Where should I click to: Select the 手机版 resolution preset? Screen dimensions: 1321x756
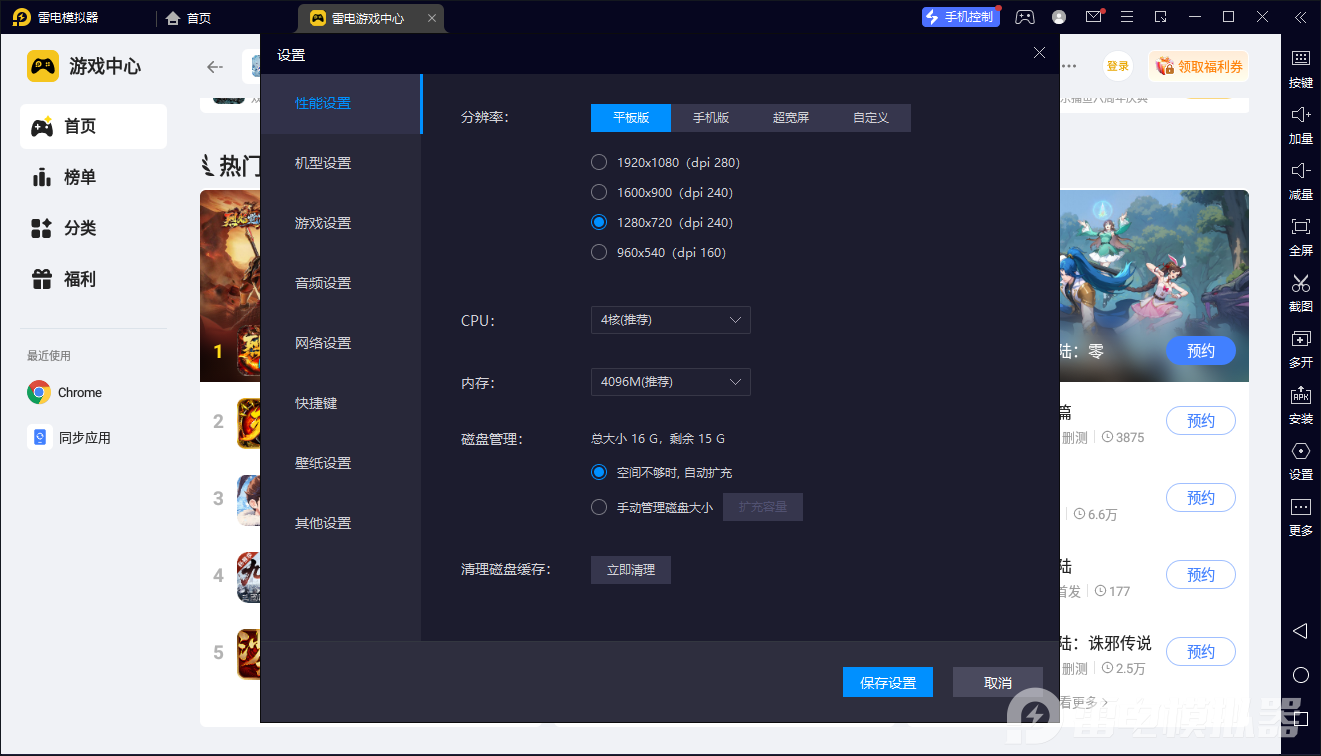710,117
